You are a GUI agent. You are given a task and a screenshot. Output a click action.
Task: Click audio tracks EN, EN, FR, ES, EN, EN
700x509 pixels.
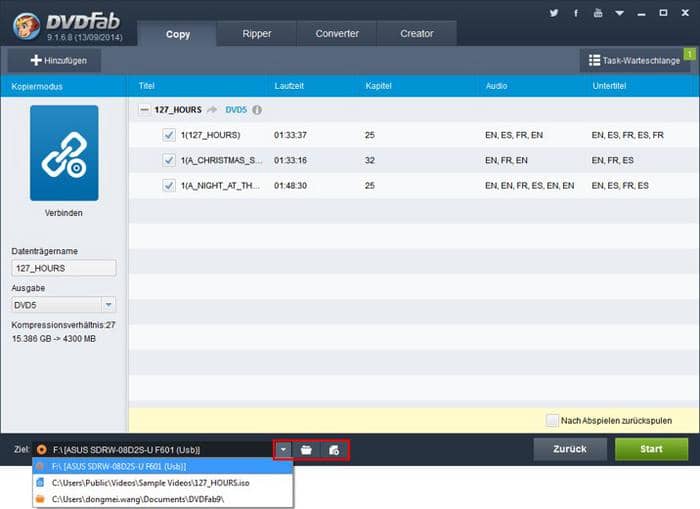click(529, 185)
